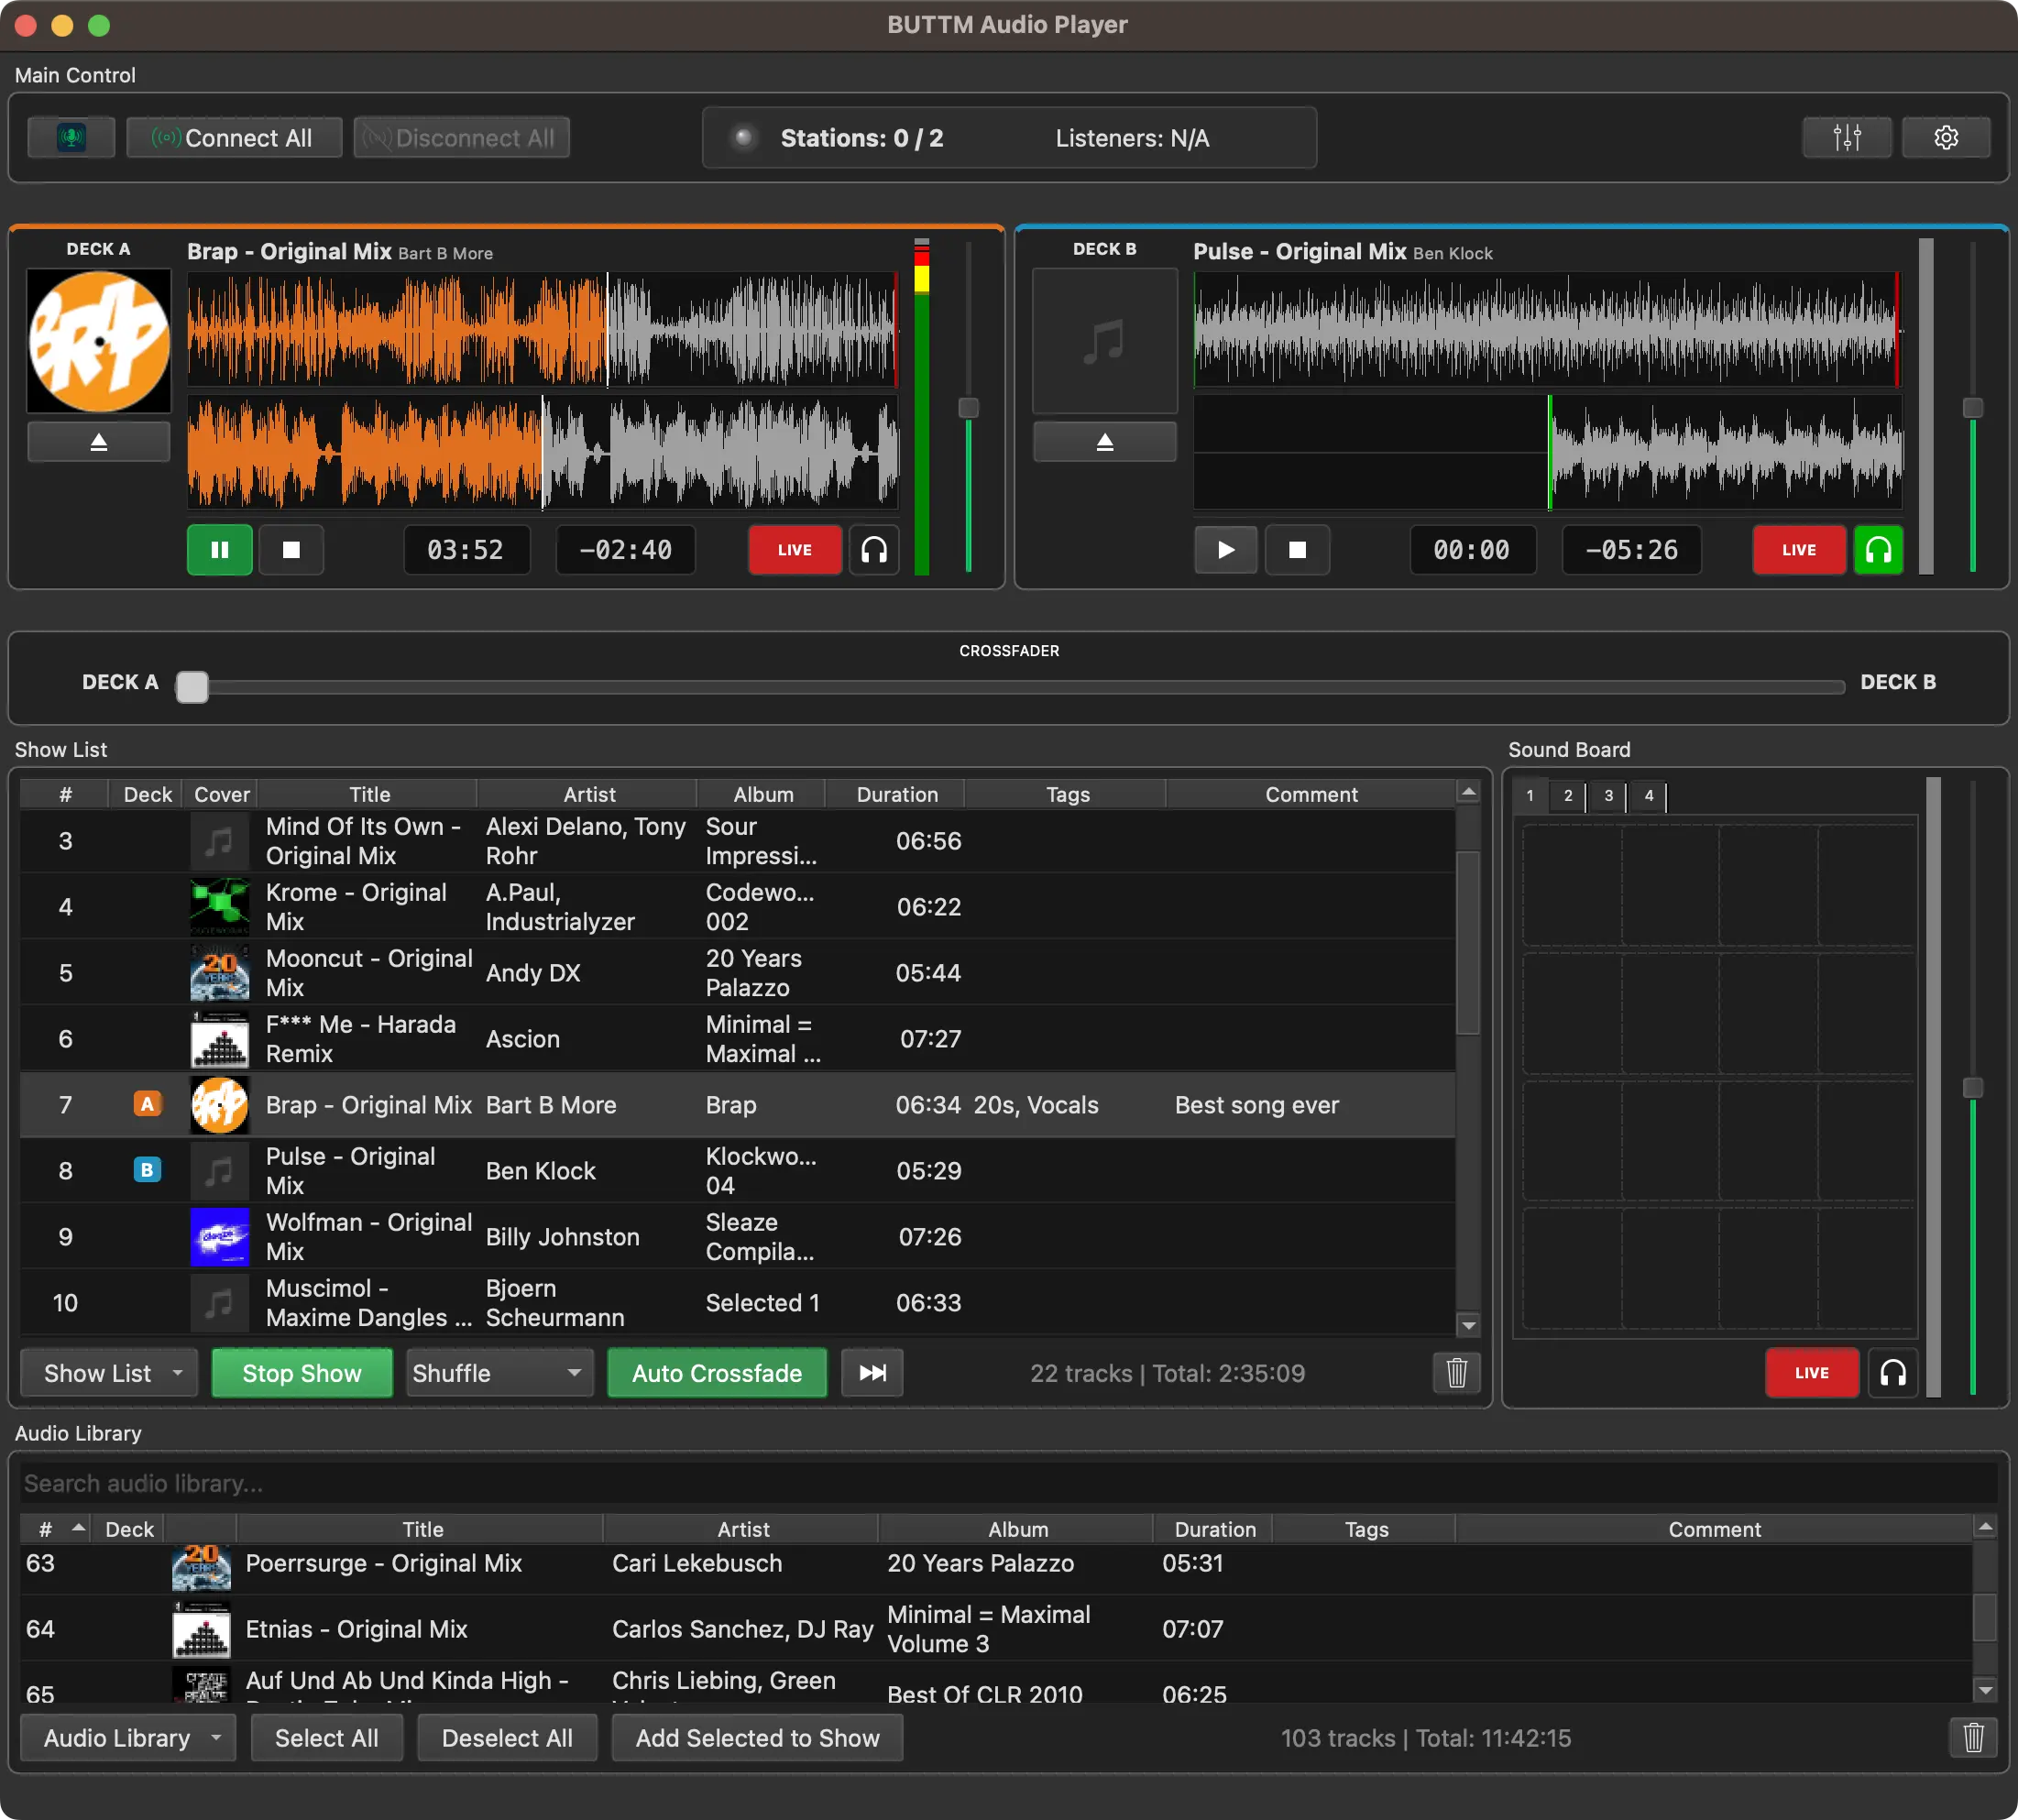
Task: Disable the green headphone cue on Deck B
Action: click(x=1878, y=550)
